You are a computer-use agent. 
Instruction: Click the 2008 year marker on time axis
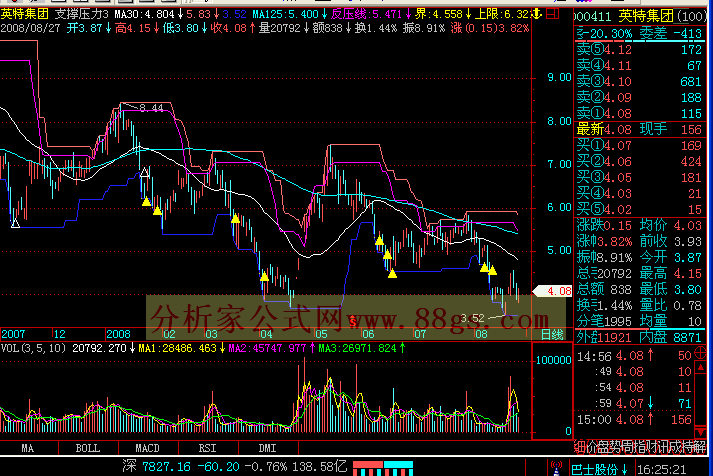(x=119, y=335)
